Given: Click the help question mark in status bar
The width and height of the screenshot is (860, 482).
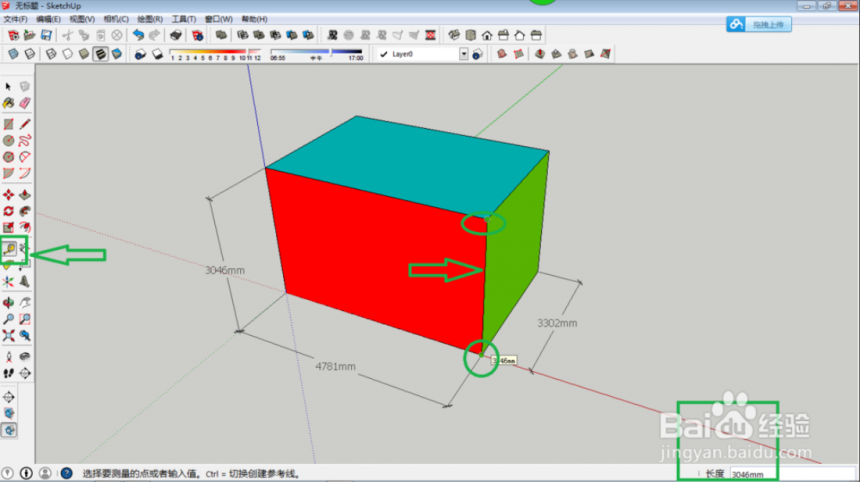Looking at the screenshot, I should [x=66, y=473].
